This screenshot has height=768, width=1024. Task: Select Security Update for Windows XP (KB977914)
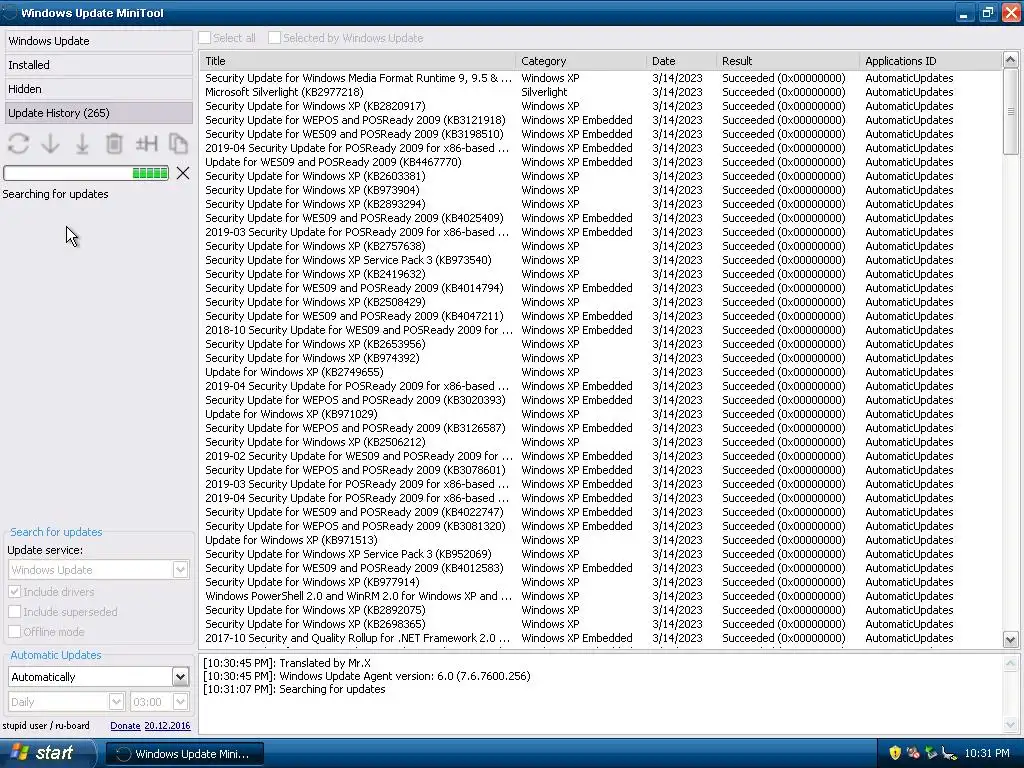pos(601,582)
